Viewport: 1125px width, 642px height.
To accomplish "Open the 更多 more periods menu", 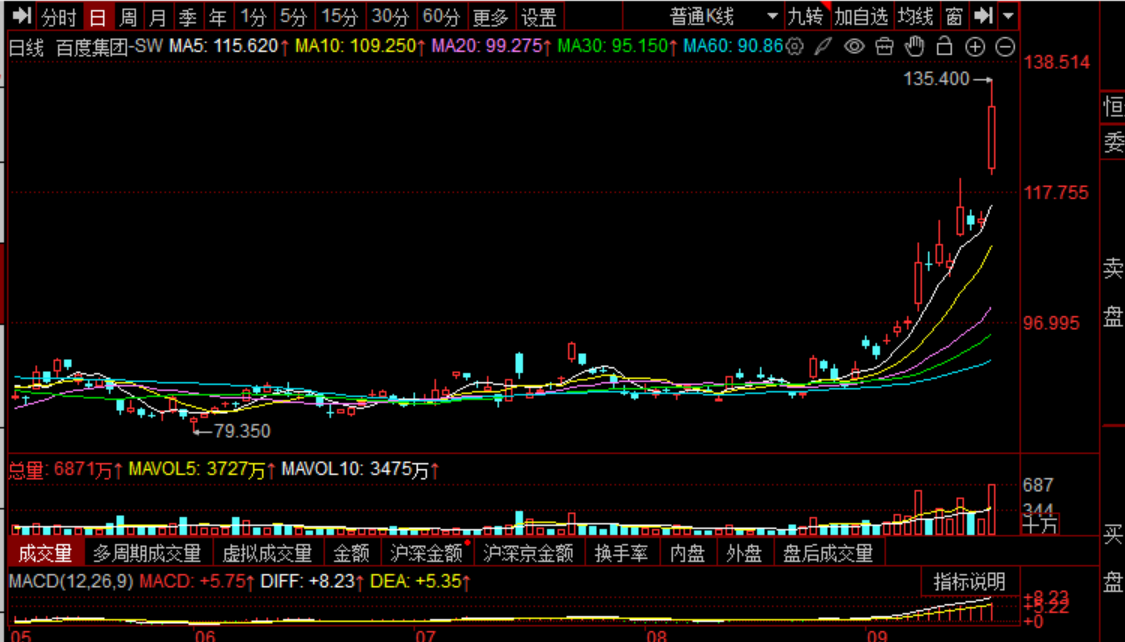I will (x=491, y=16).
